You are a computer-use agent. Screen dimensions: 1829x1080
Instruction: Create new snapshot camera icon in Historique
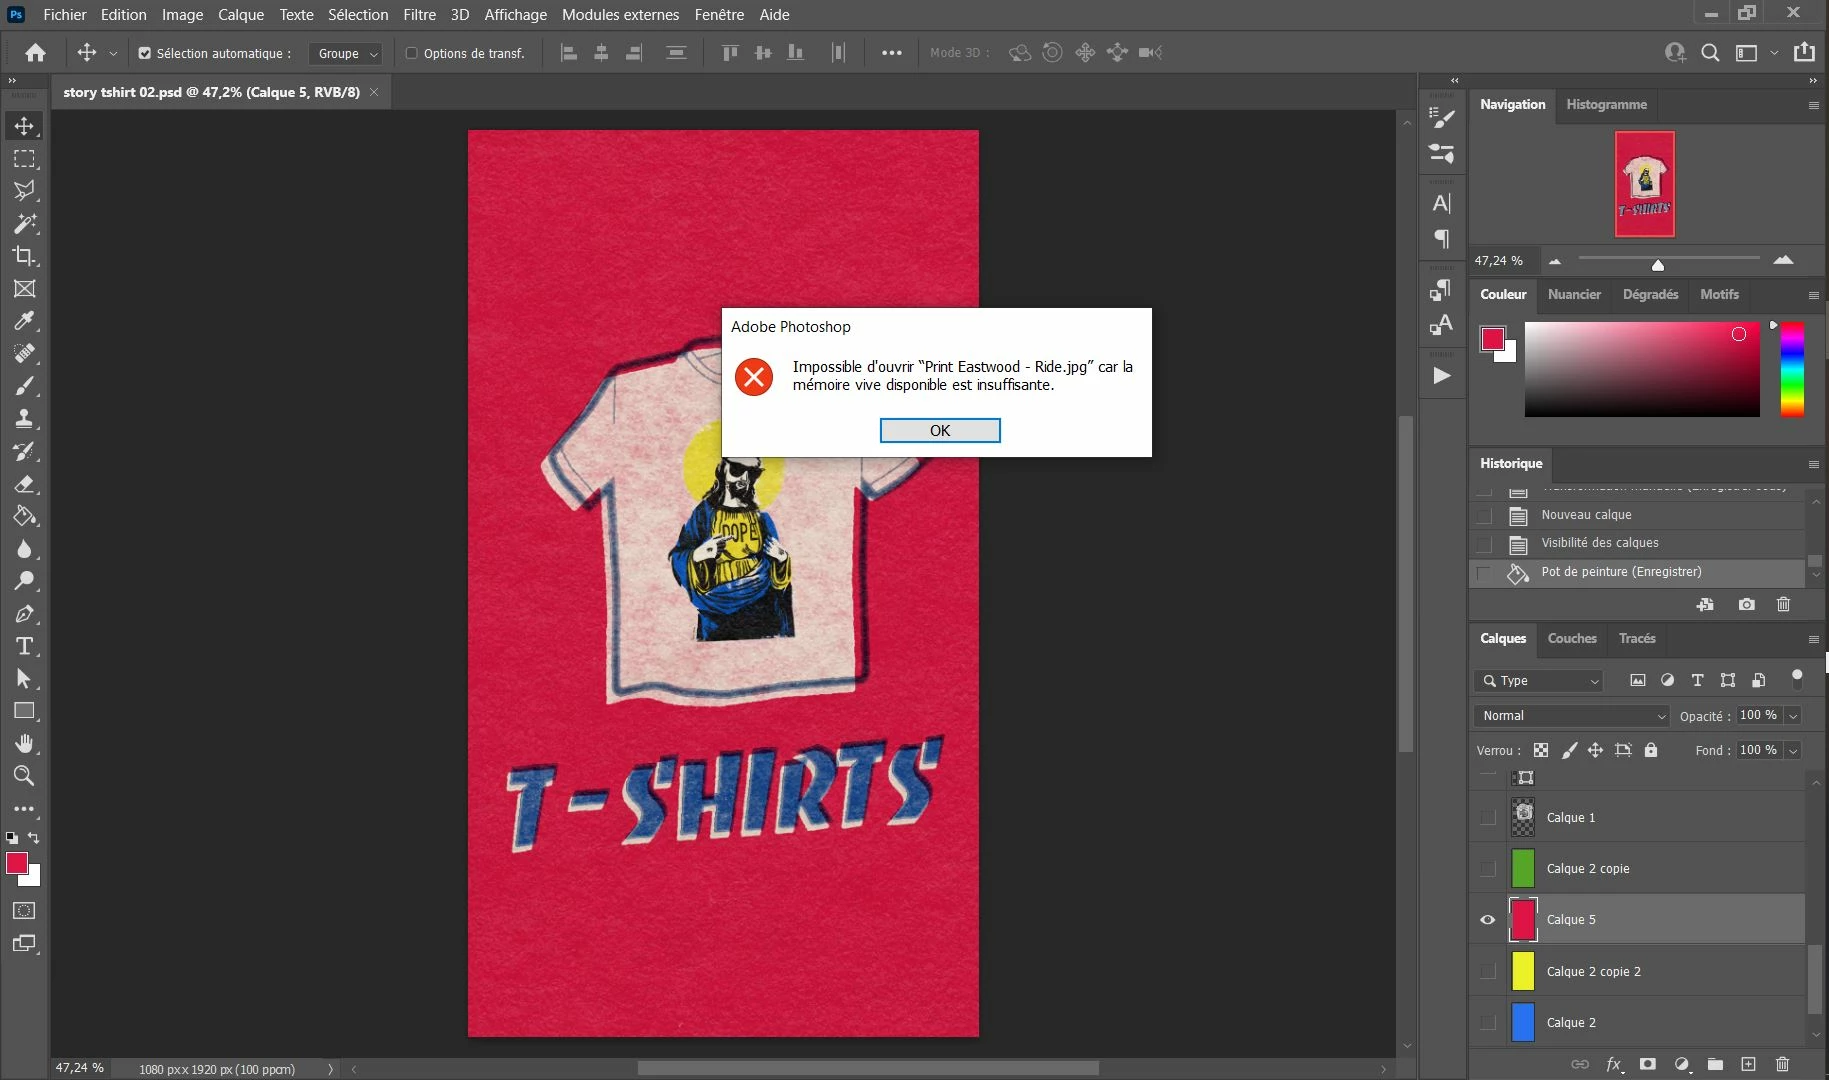pos(1746,604)
